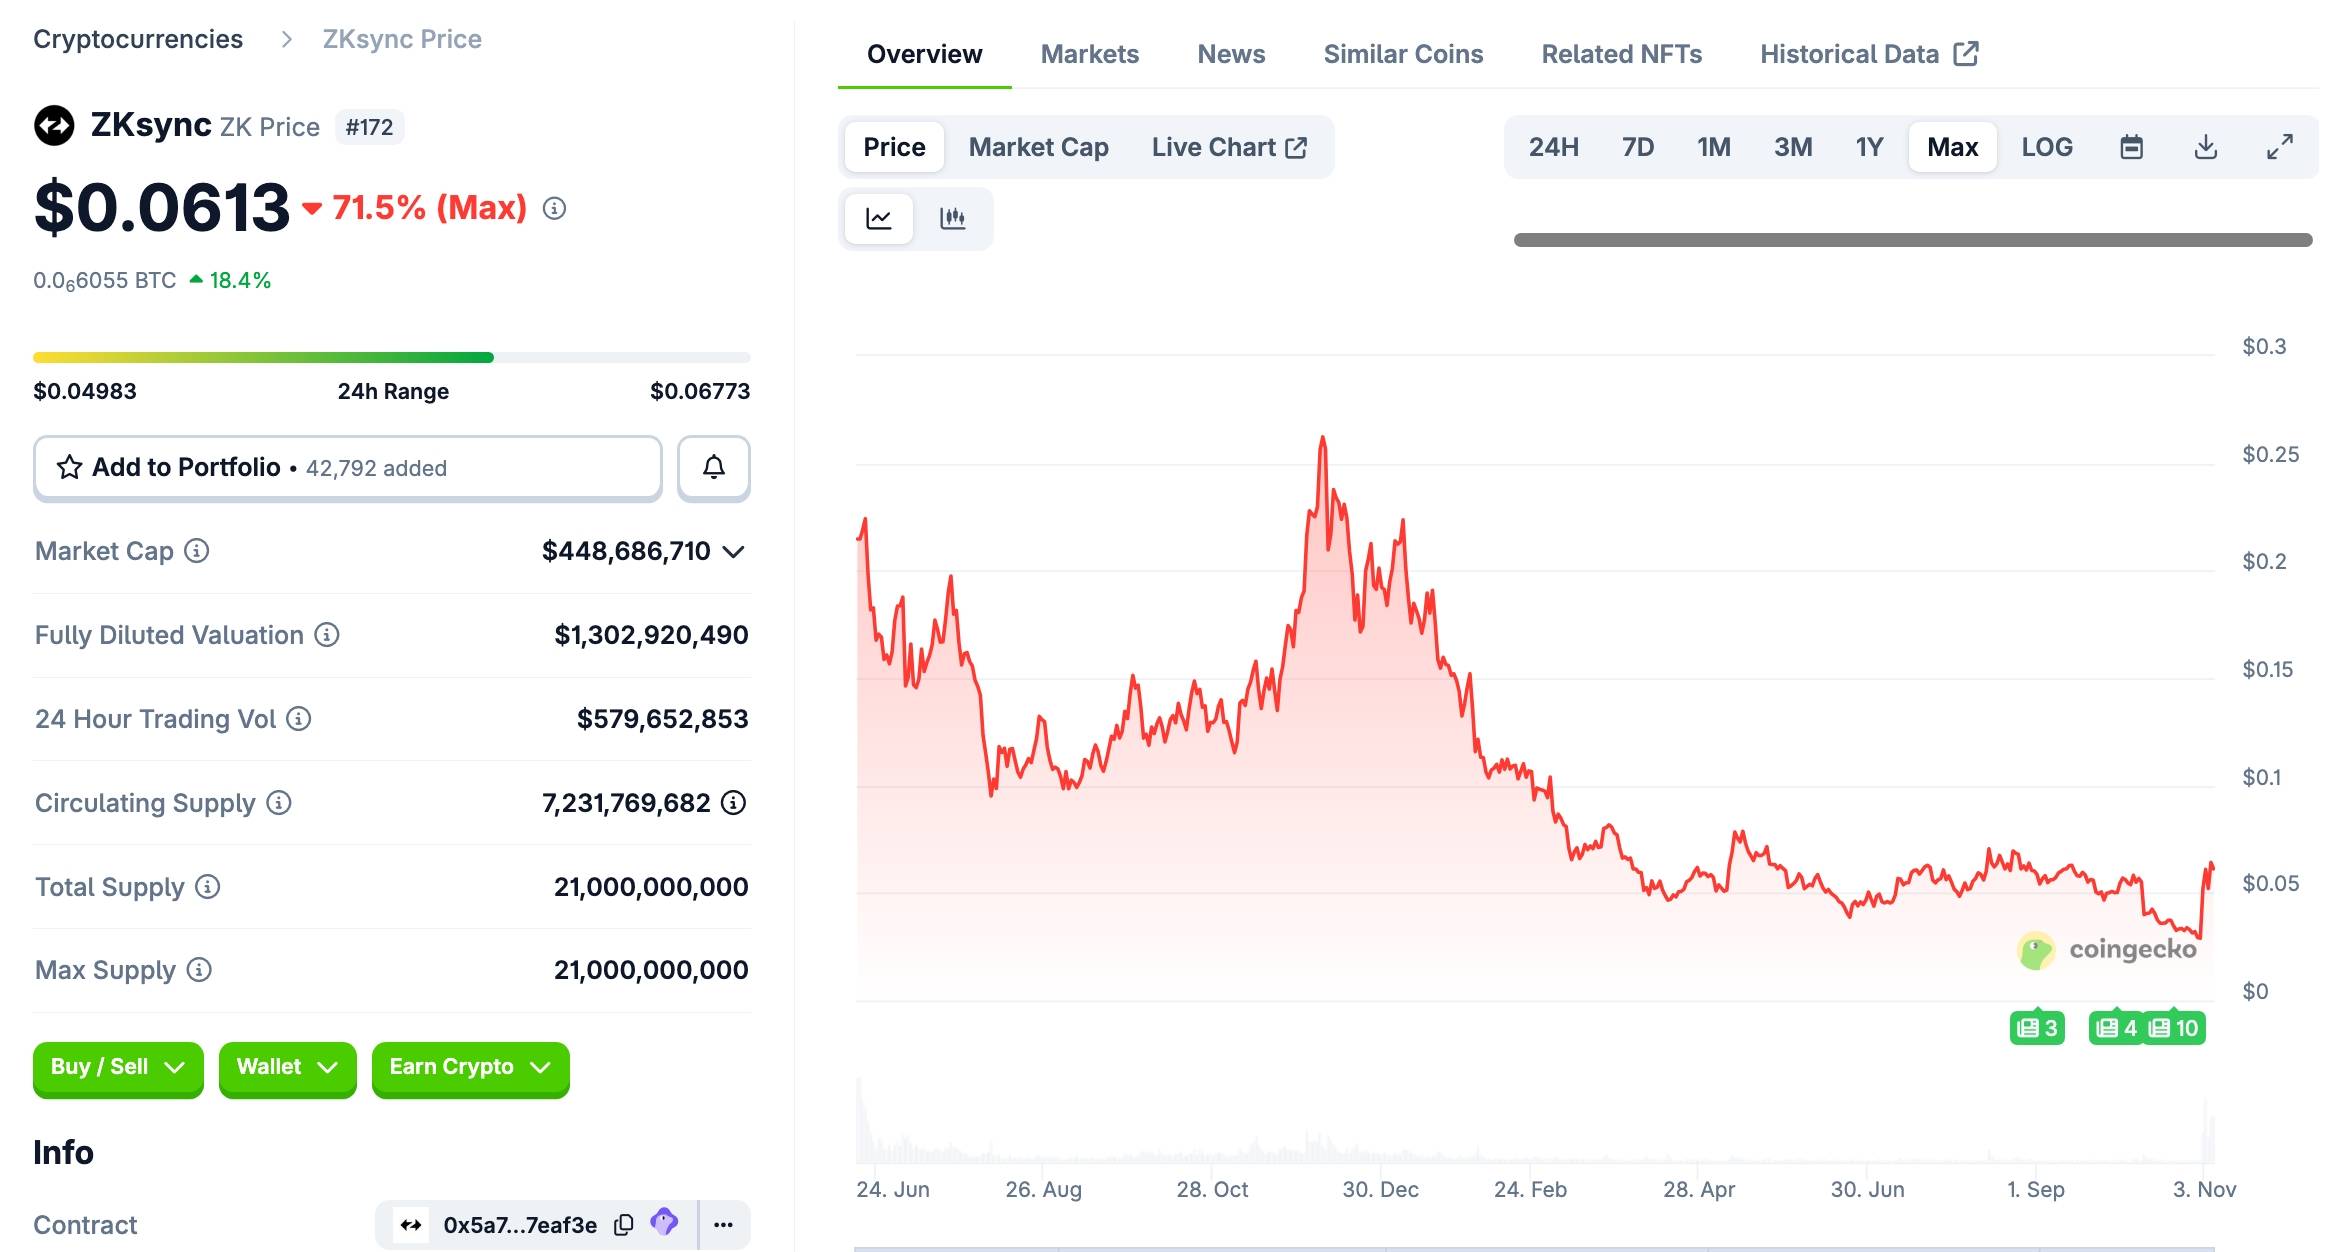Switch to the Markets tab
The image size is (2348, 1252).
click(1089, 53)
